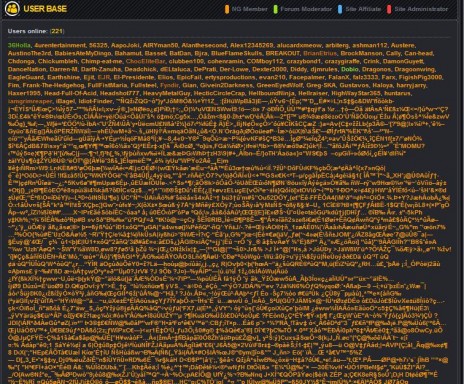The width and height of the screenshot is (464, 384).
Task: Click the Chimp-eat-me username
Action: 102,61
